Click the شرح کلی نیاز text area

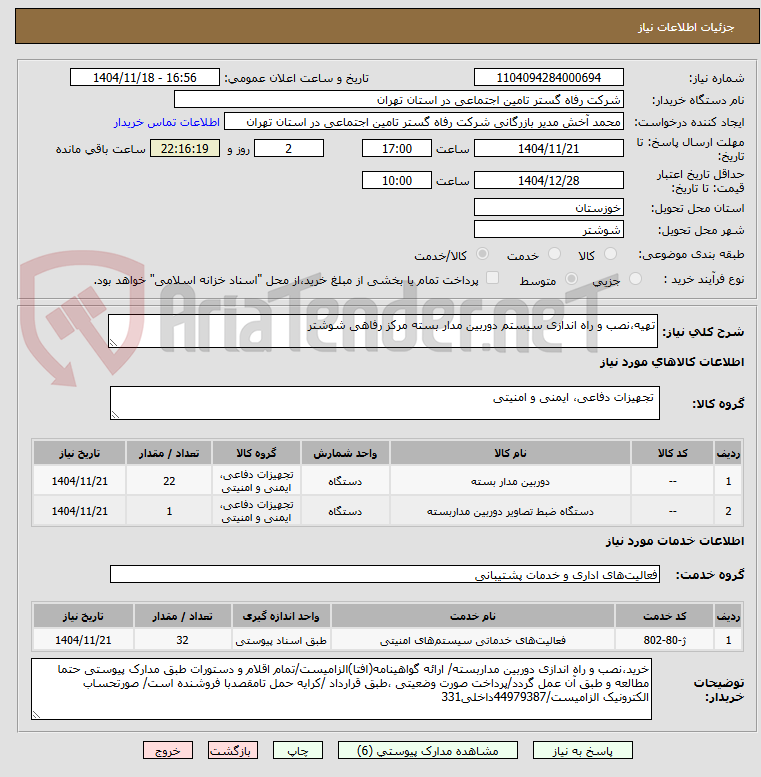pyautogui.click(x=383, y=331)
